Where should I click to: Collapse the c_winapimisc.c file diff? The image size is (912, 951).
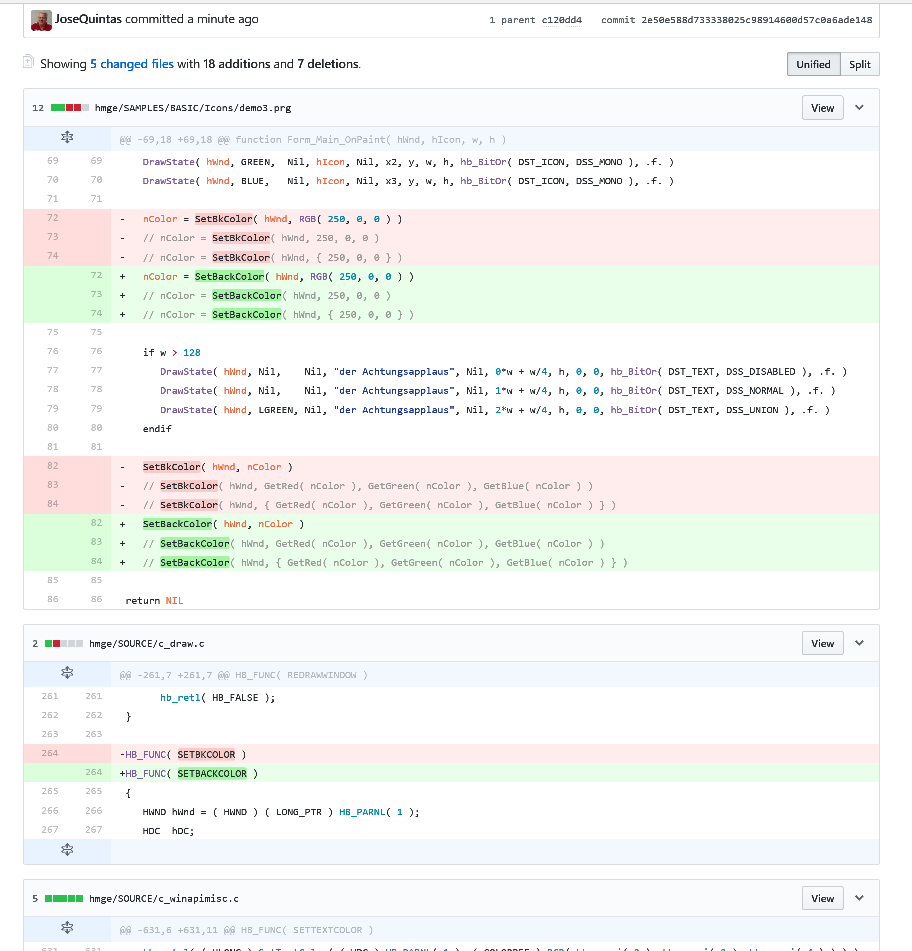tap(859, 898)
